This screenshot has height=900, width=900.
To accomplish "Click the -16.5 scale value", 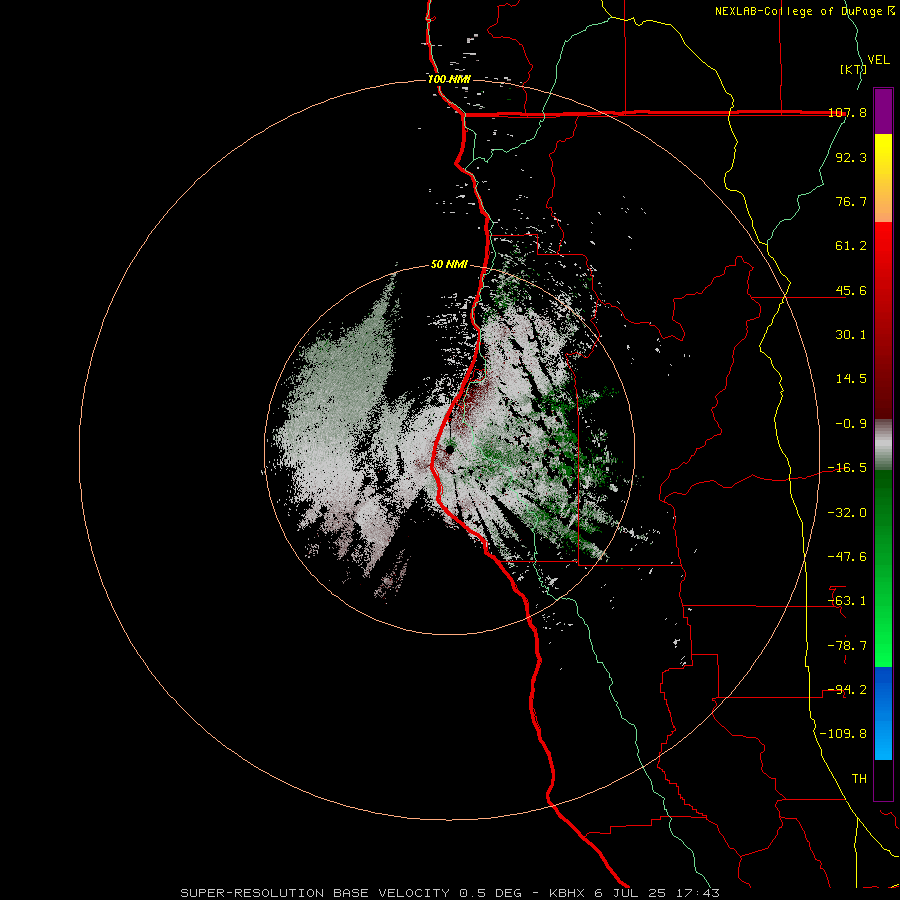I will pyautogui.click(x=847, y=468).
